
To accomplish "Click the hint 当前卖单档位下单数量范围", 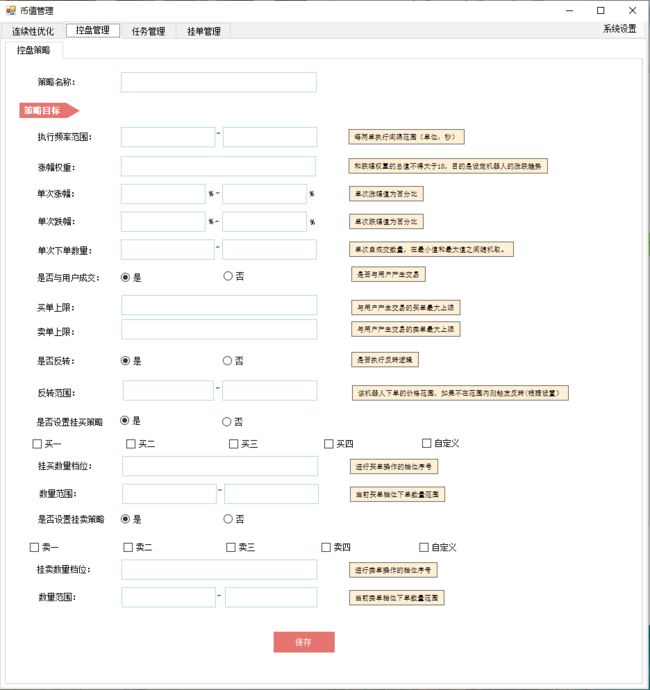I will [397, 598].
